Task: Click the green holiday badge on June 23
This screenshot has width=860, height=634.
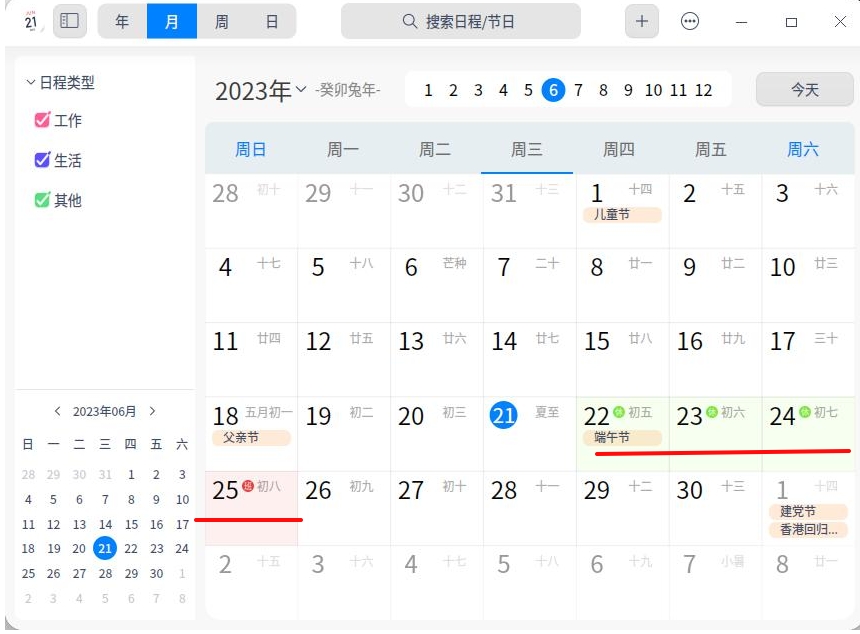Action: tap(711, 413)
